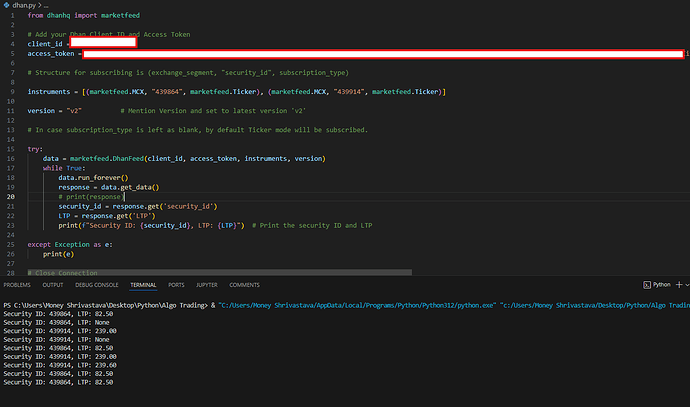Click the while True: line
This screenshot has width=690, height=407.
64,168
